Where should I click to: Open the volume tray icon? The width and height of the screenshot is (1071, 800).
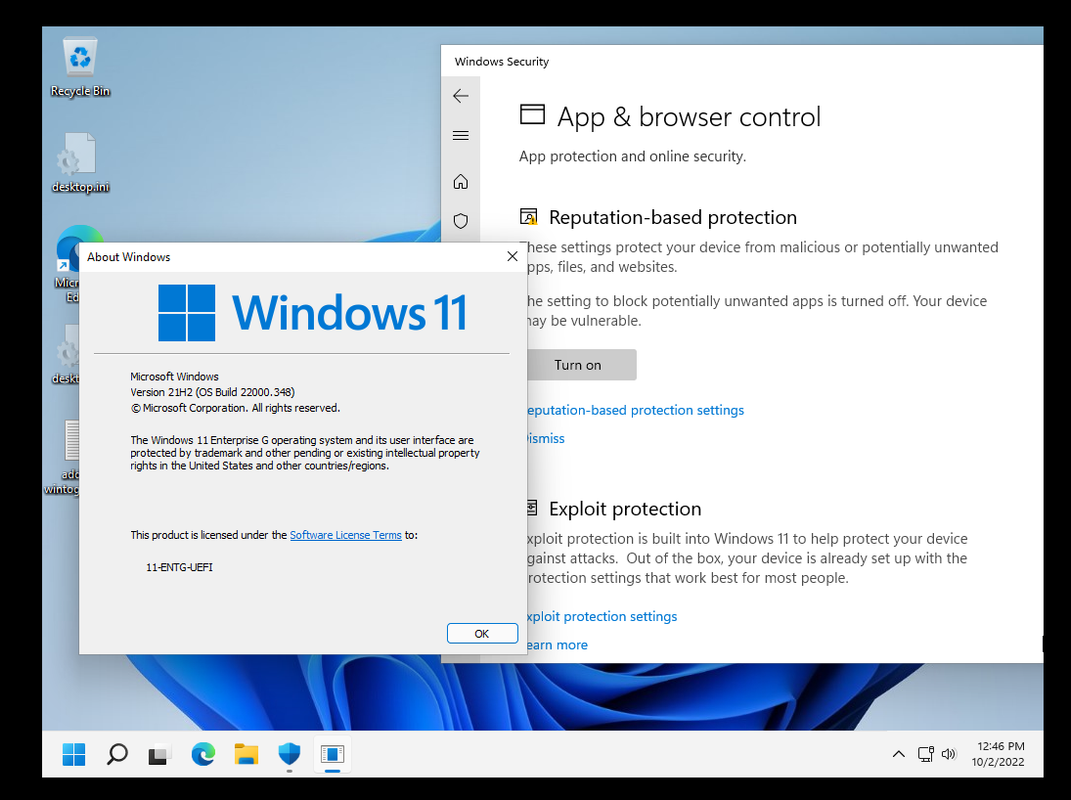[x=948, y=754]
